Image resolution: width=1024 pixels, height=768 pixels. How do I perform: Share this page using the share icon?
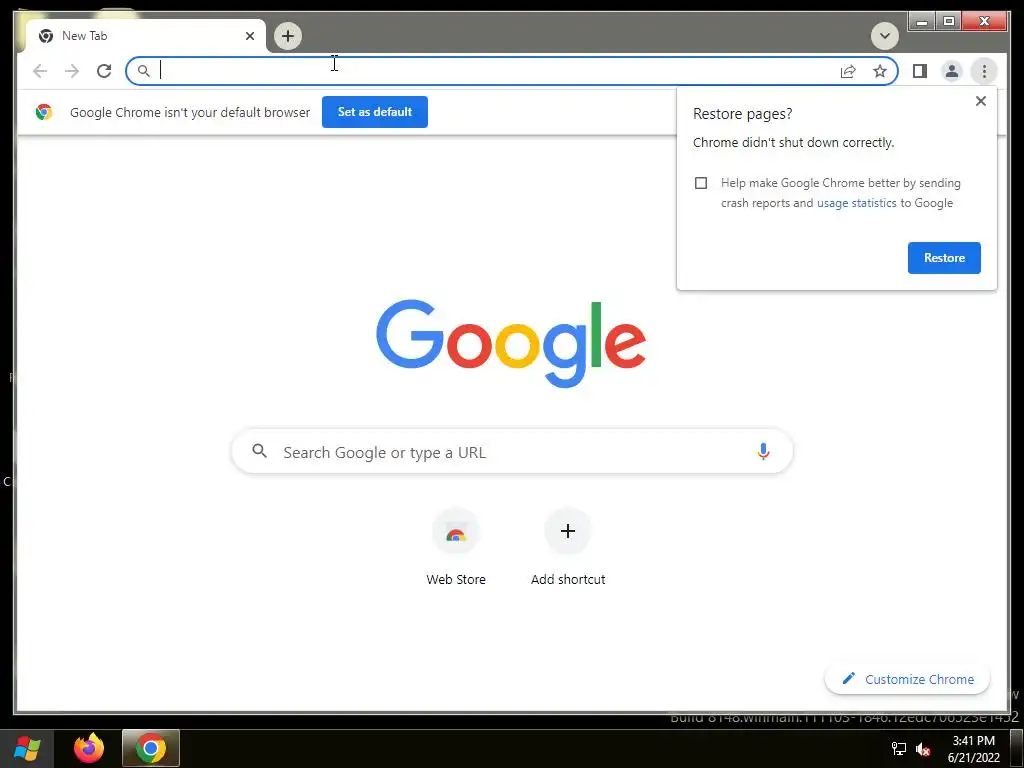pos(848,71)
